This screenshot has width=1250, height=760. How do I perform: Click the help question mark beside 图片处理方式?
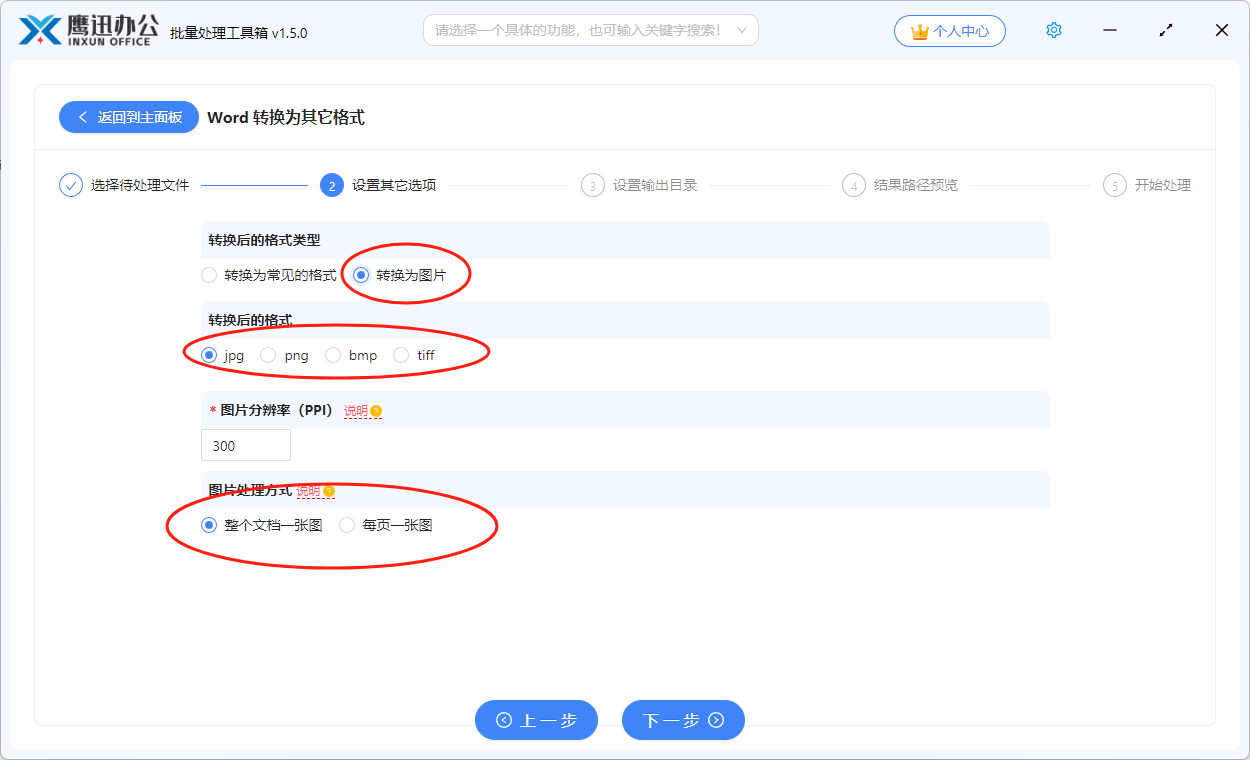click(330, 490)
